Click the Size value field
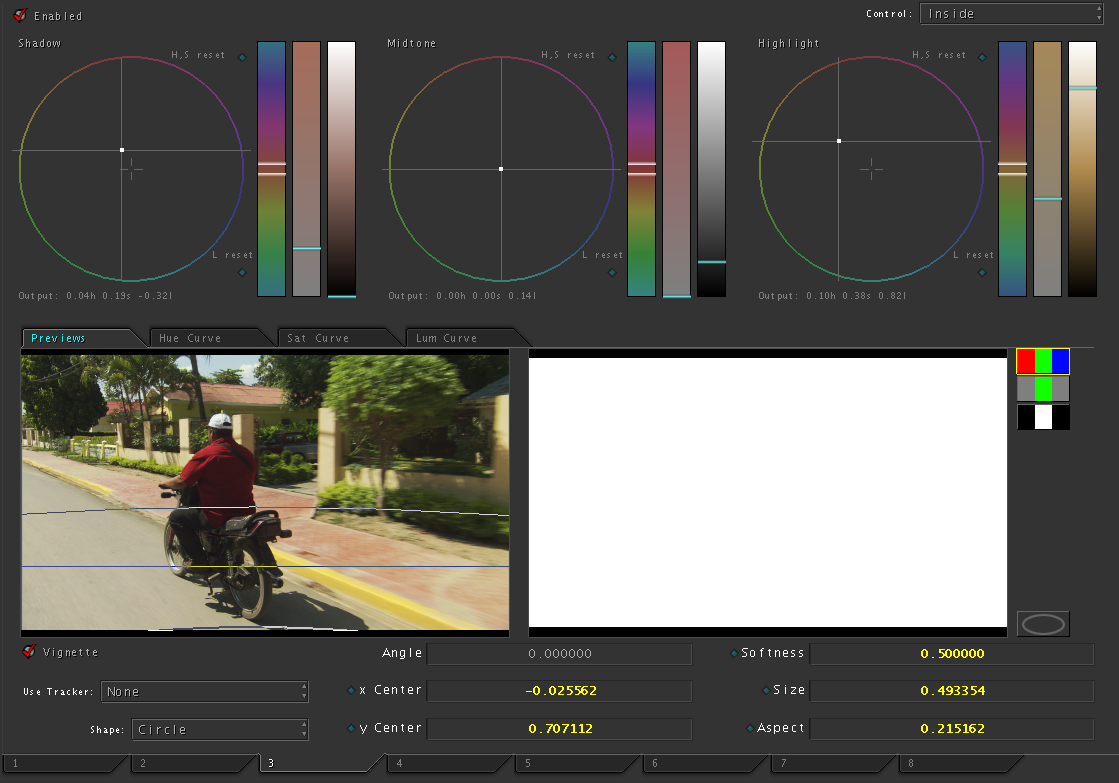 pyautogui.click(x=951, y=691)
